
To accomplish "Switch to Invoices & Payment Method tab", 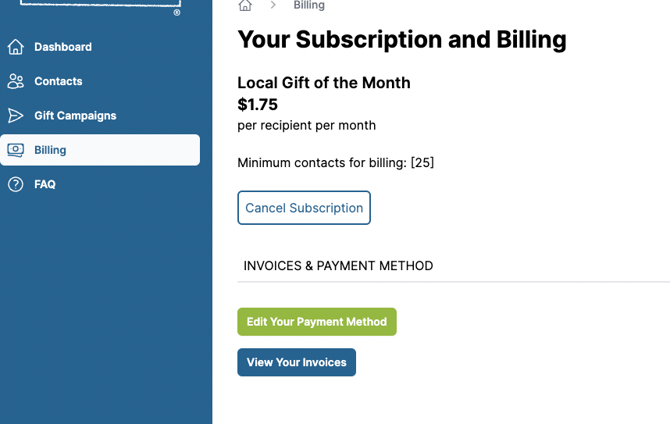I will pos(338,266).
